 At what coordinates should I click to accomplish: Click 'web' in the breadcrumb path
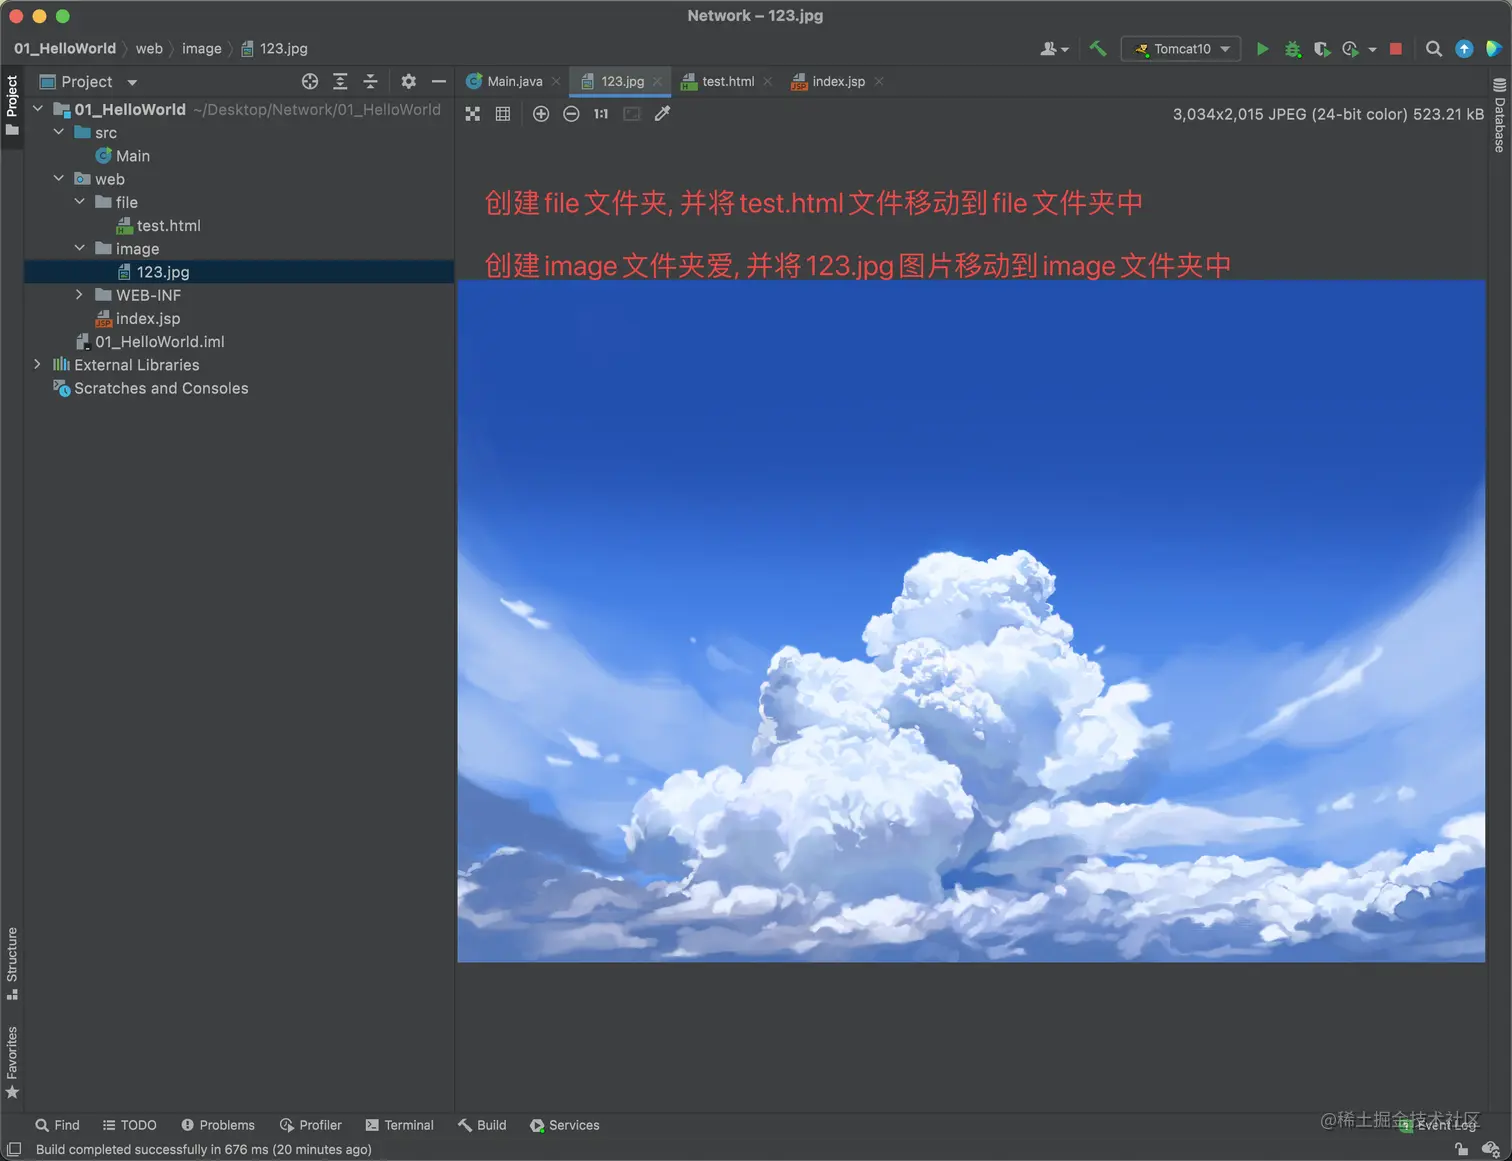[x=149, y=48]
